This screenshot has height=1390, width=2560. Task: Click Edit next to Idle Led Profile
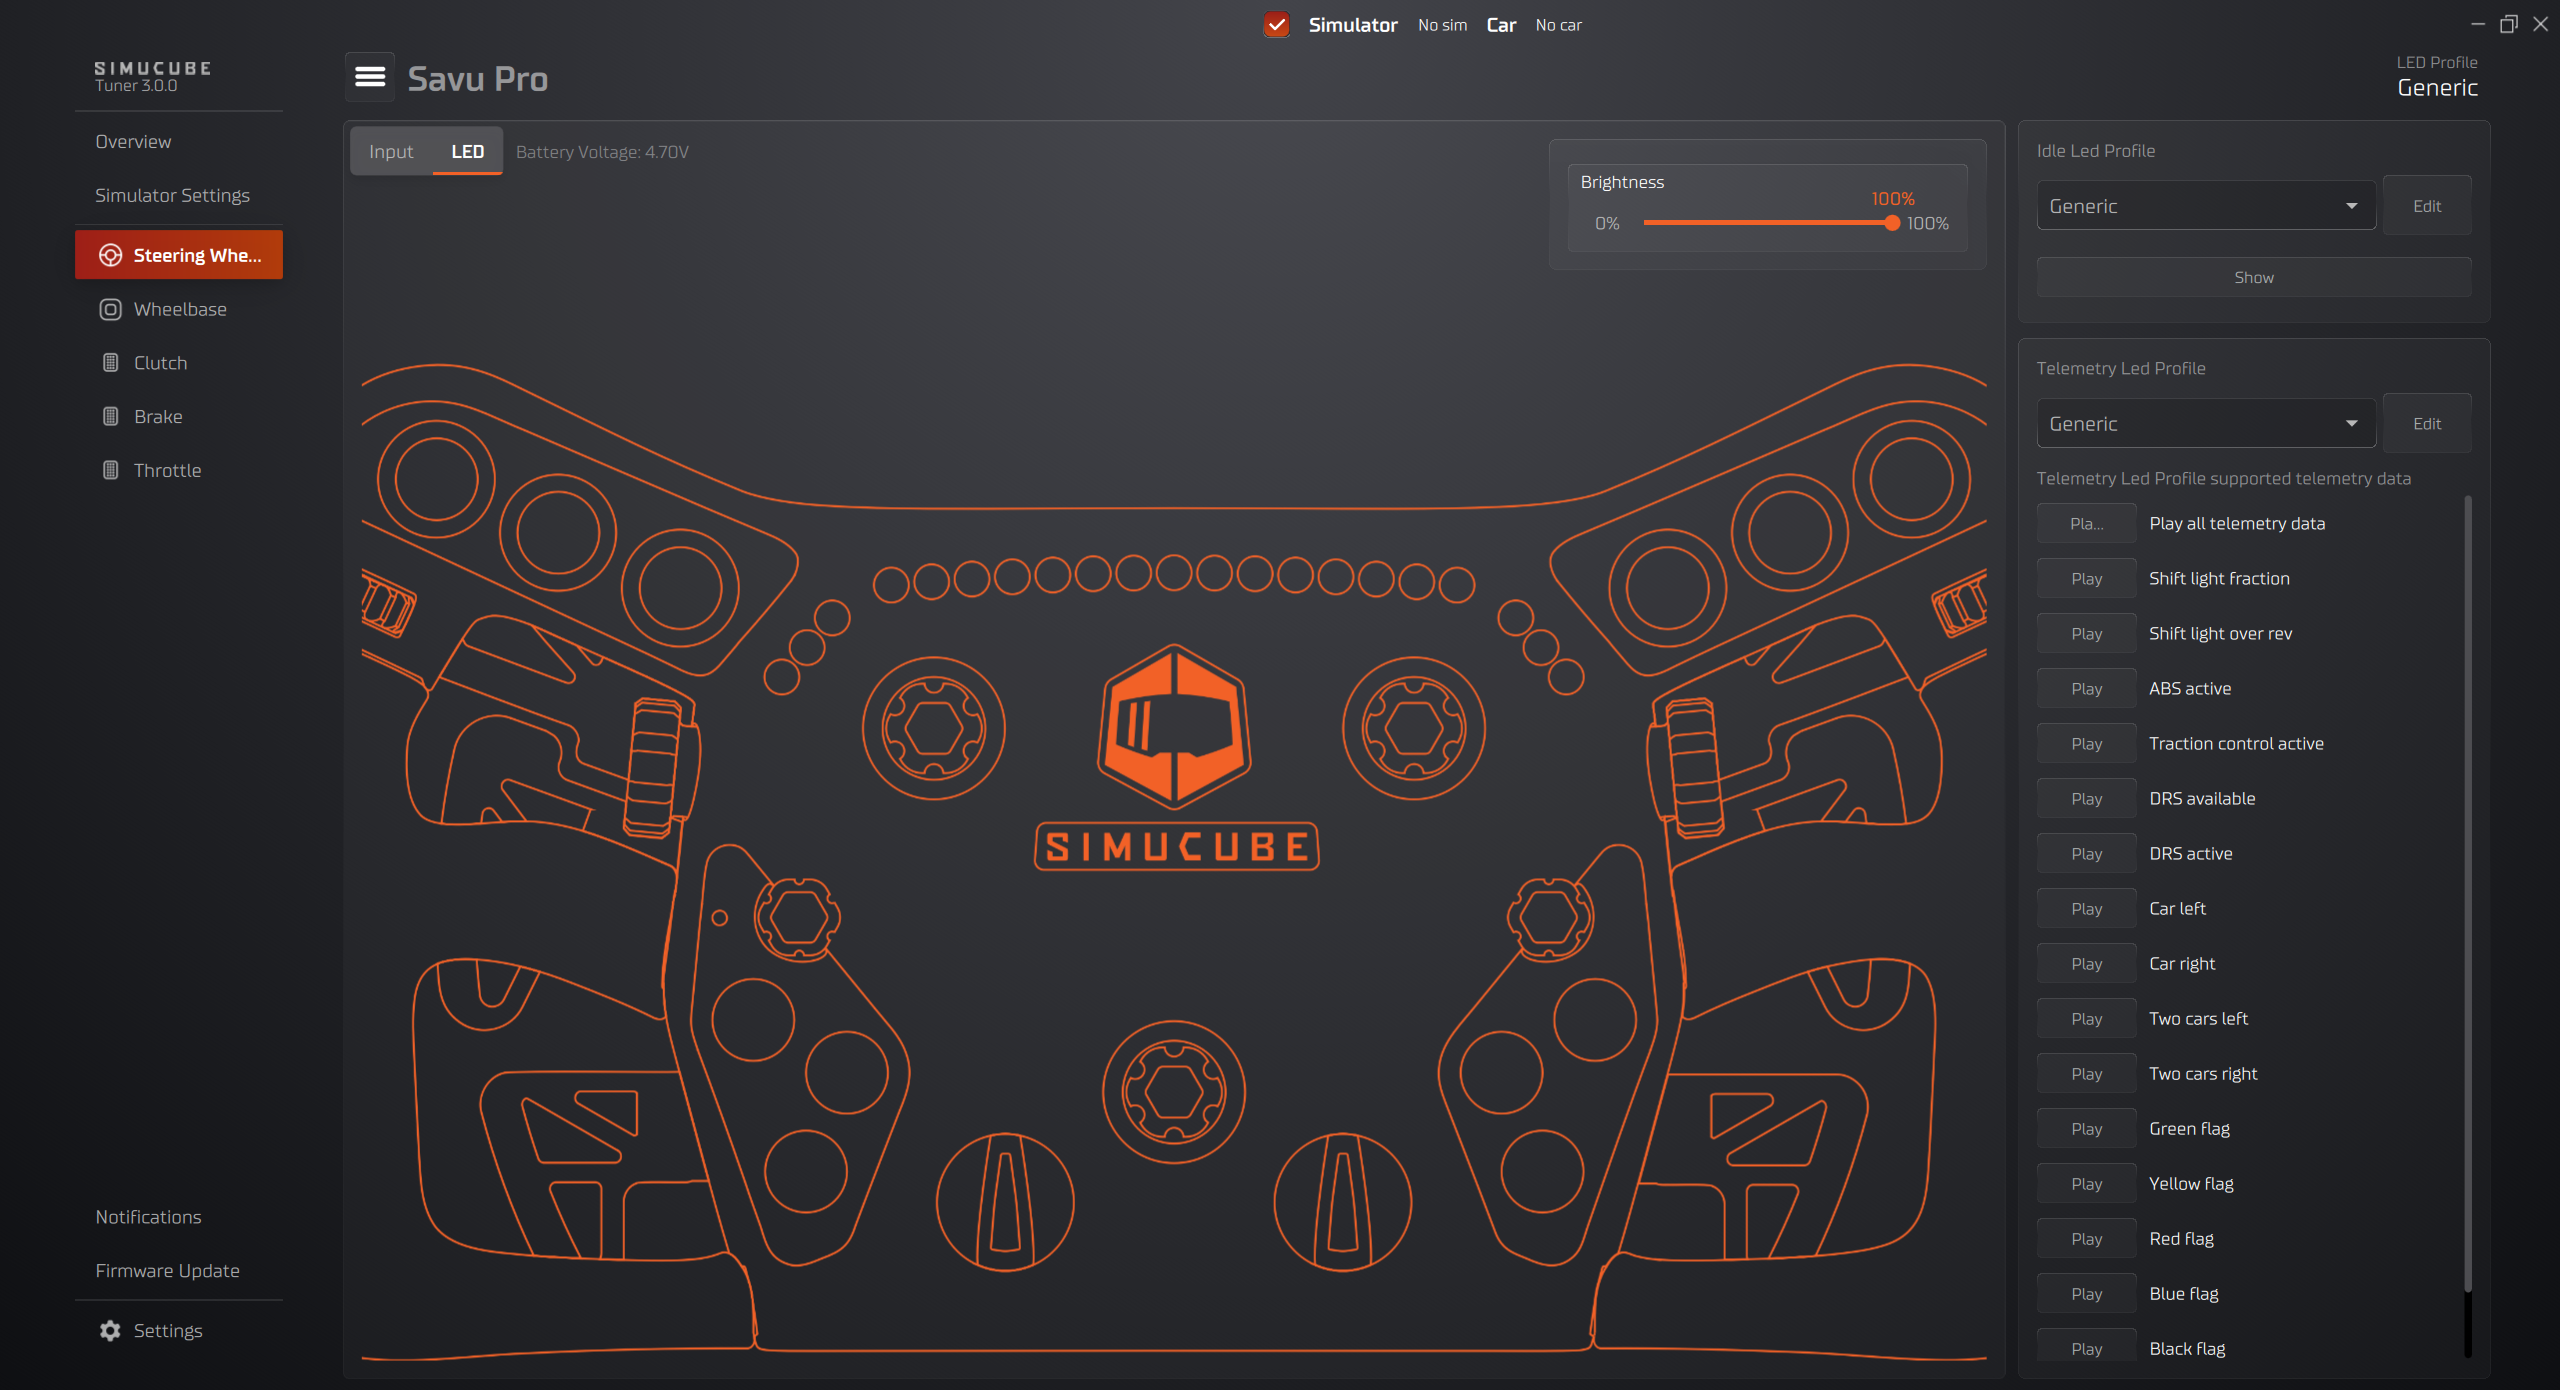[2426, 206]
